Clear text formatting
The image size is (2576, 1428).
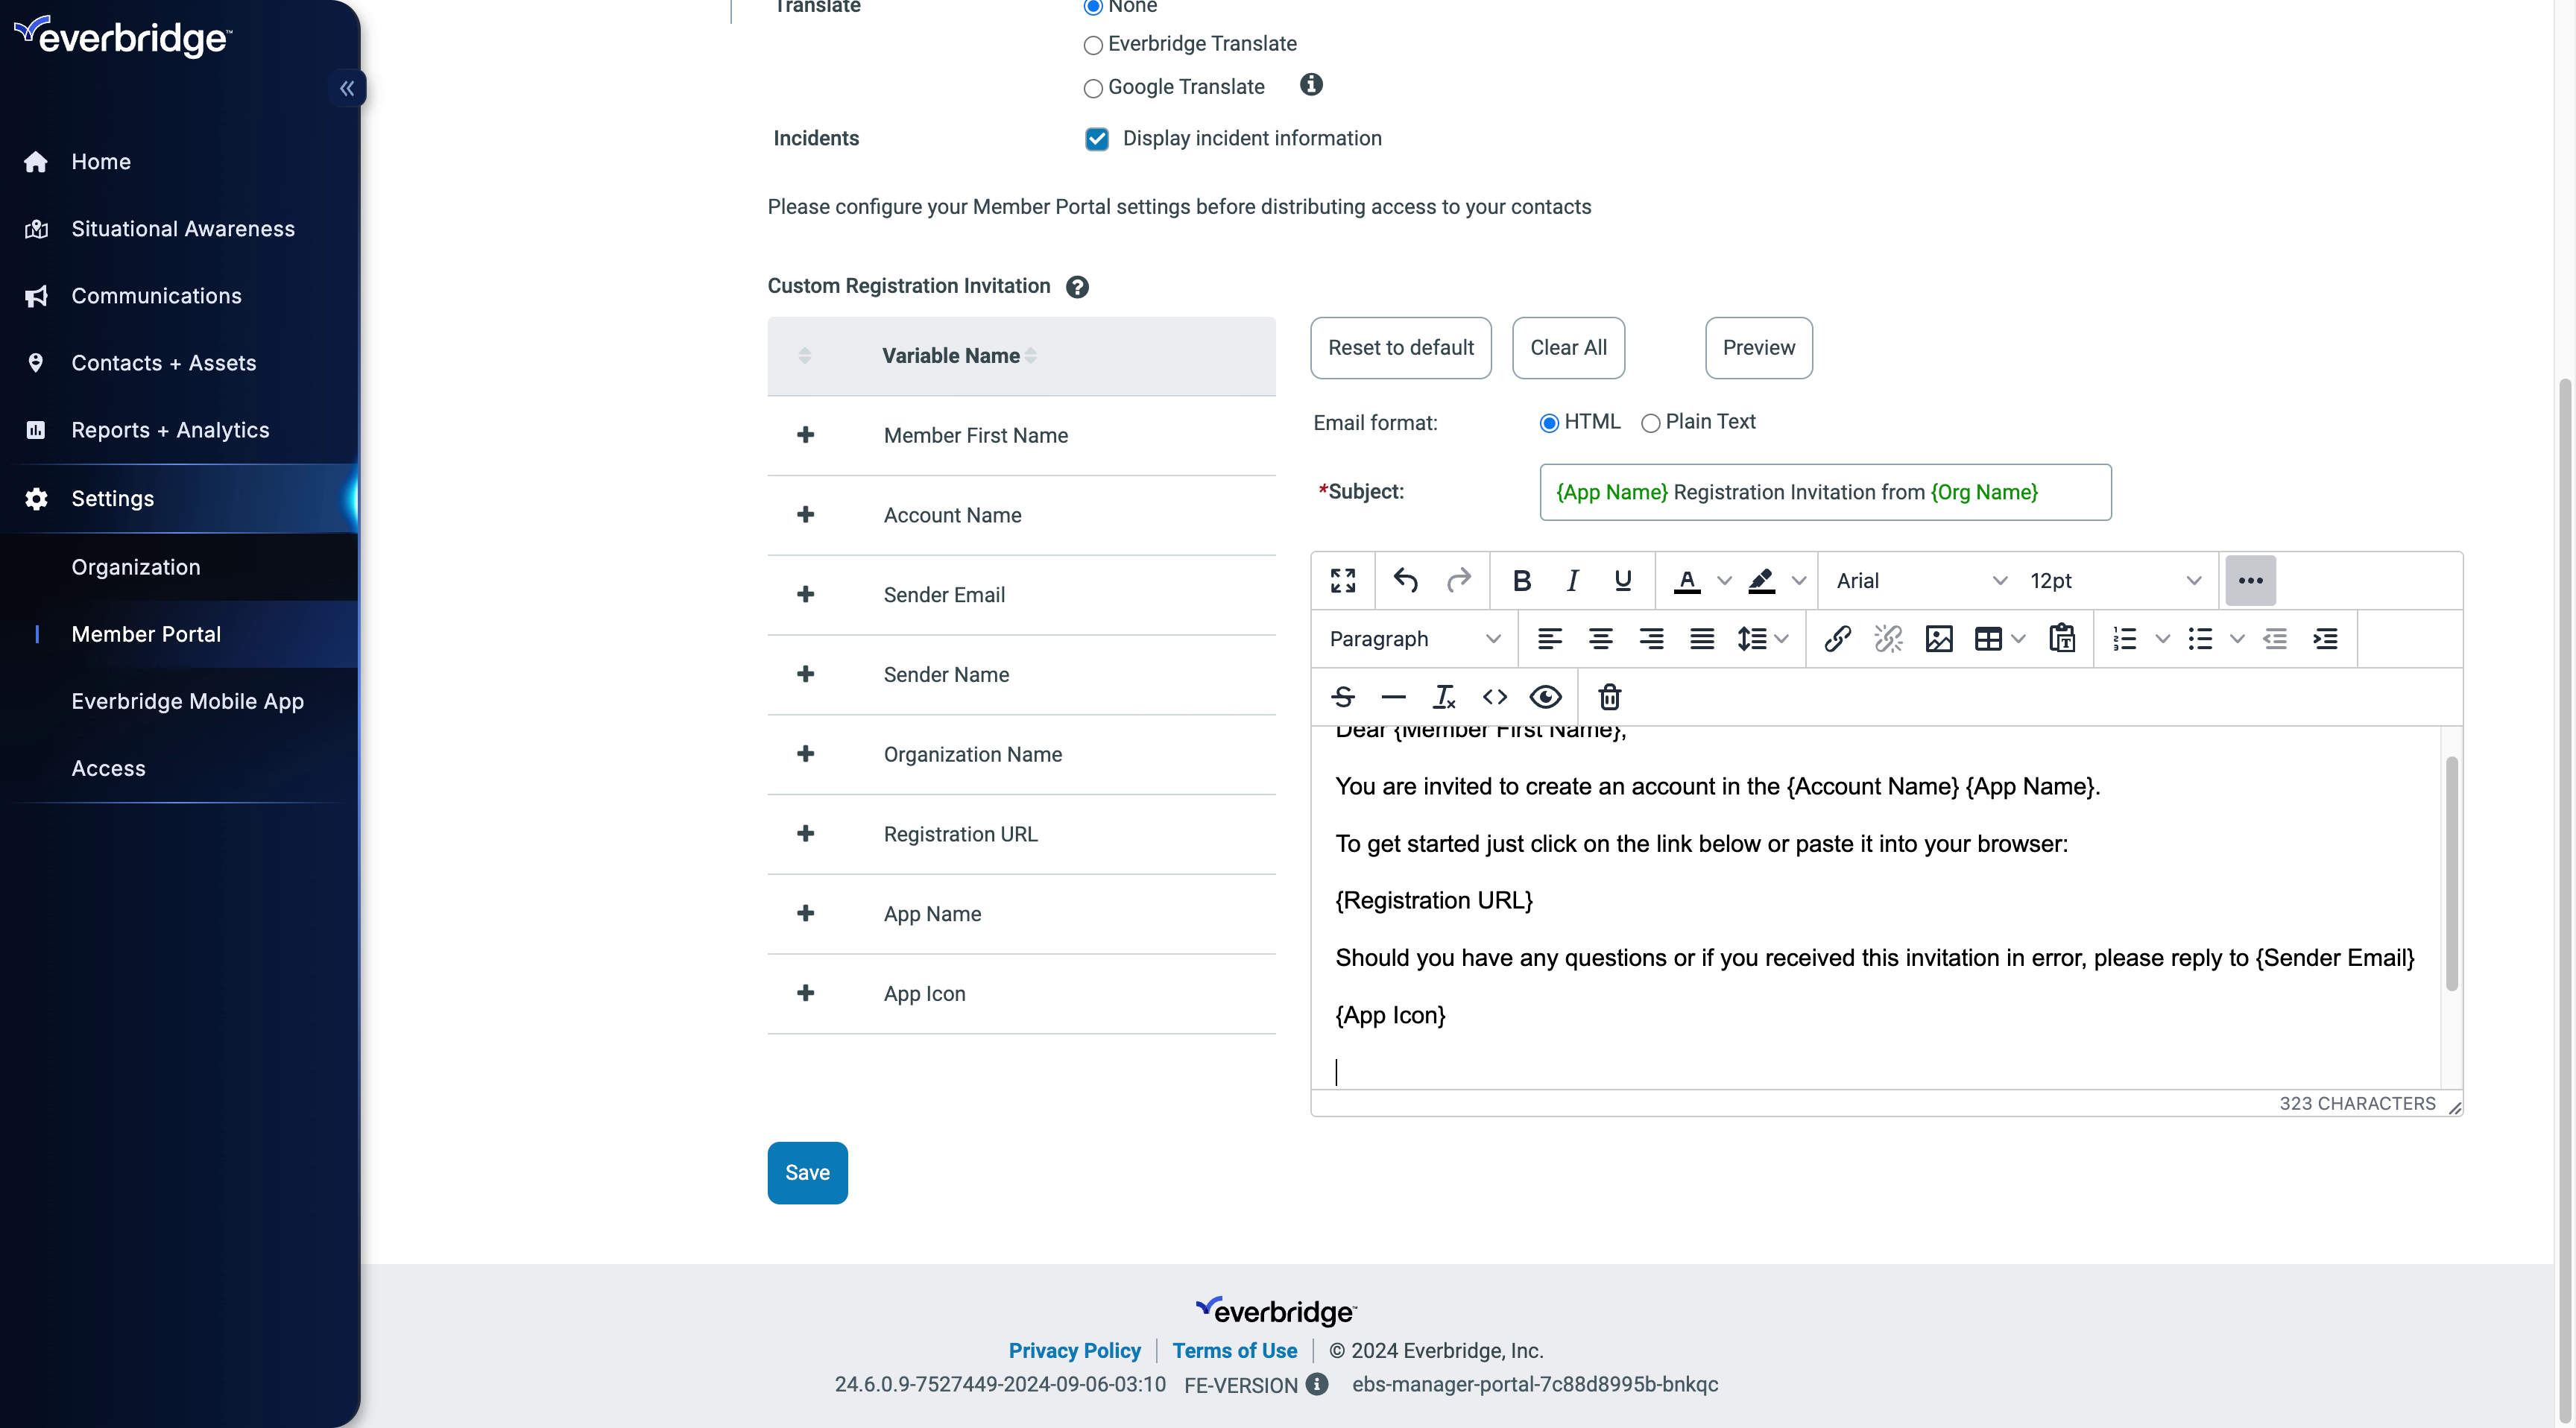(1444, 697)
